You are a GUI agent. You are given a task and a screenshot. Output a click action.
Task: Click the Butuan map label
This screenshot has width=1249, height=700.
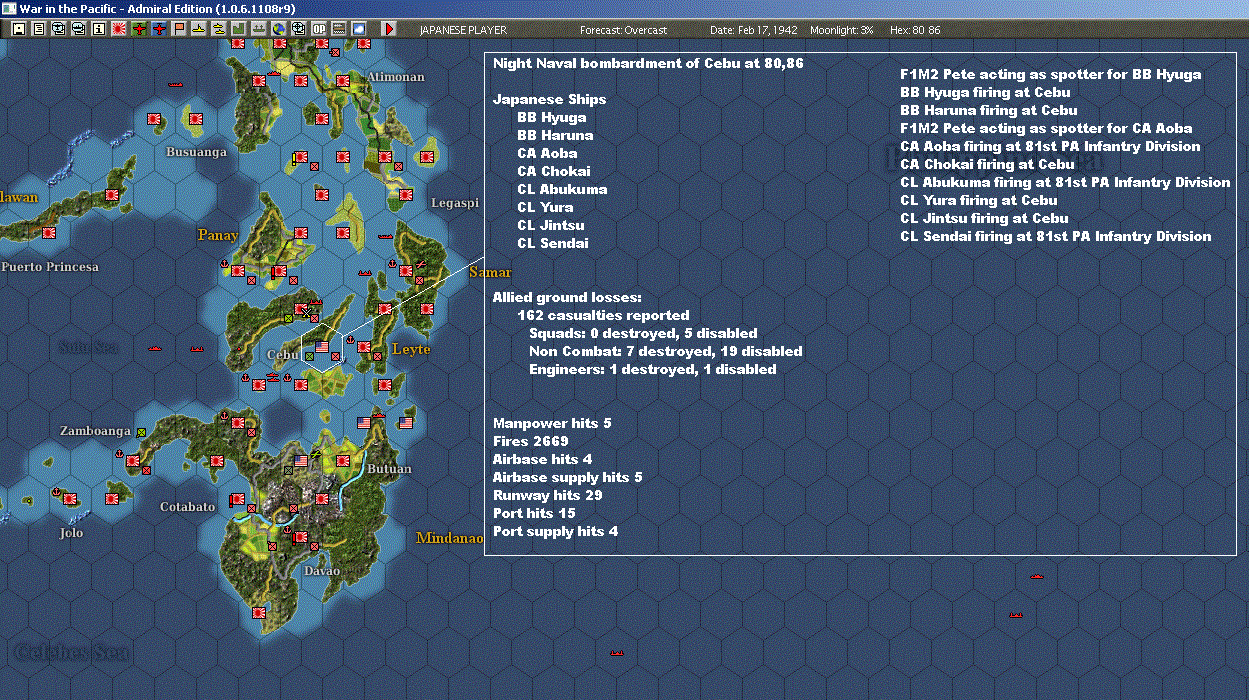tap(389, 468)
